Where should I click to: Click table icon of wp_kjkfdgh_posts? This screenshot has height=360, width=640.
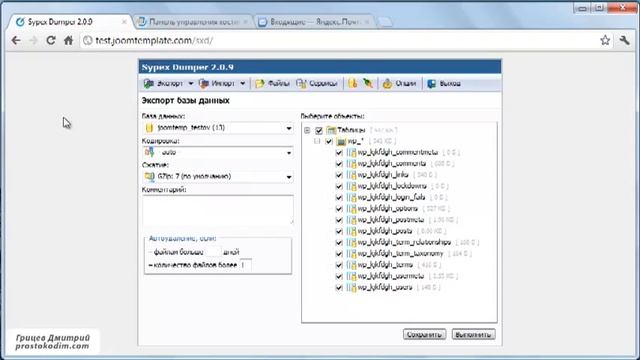click(x=351, y=231)
